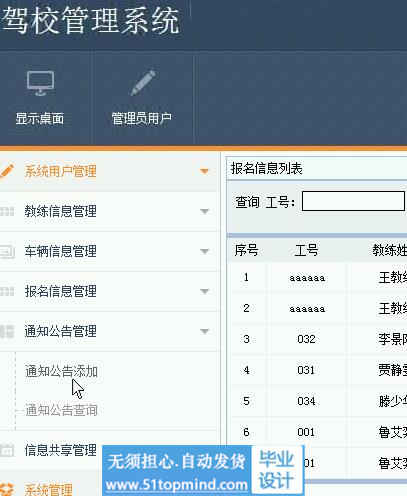The image size is (407, 496).
Task: Collapse the 通知公告管理 arrow
Action: [x=204, y=331]
